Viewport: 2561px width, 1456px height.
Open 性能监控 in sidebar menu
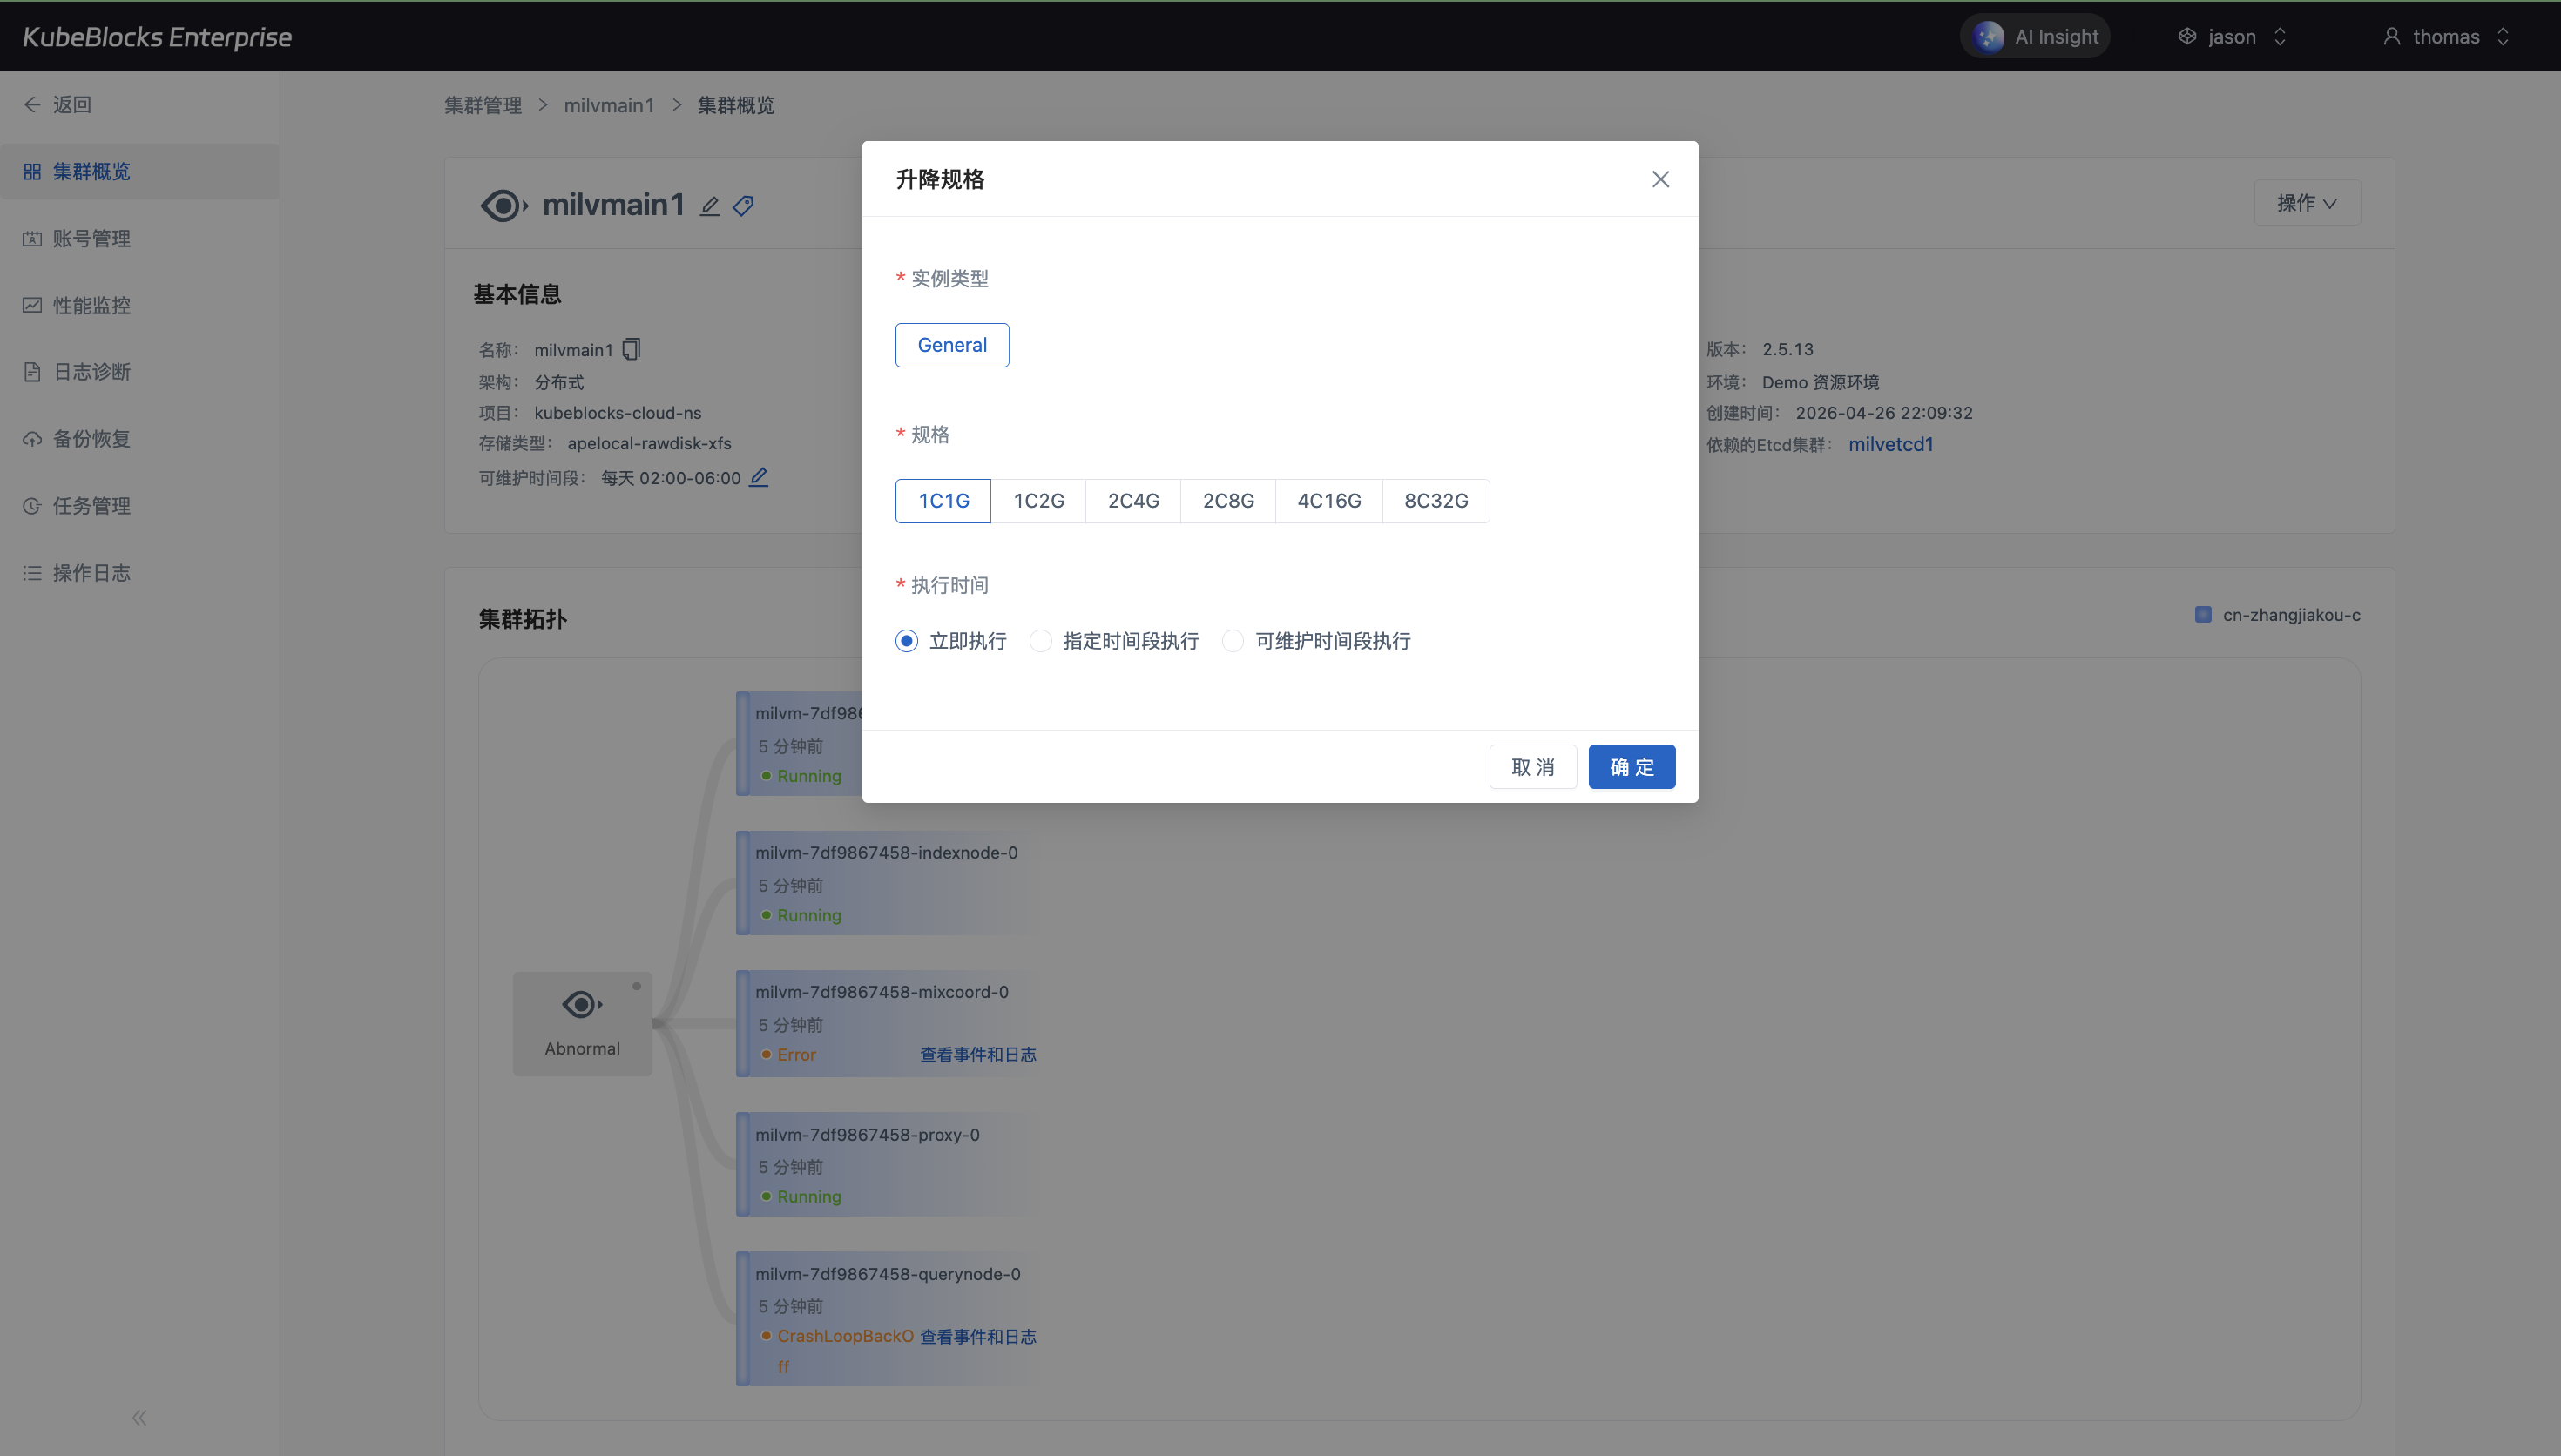(91, 305)
